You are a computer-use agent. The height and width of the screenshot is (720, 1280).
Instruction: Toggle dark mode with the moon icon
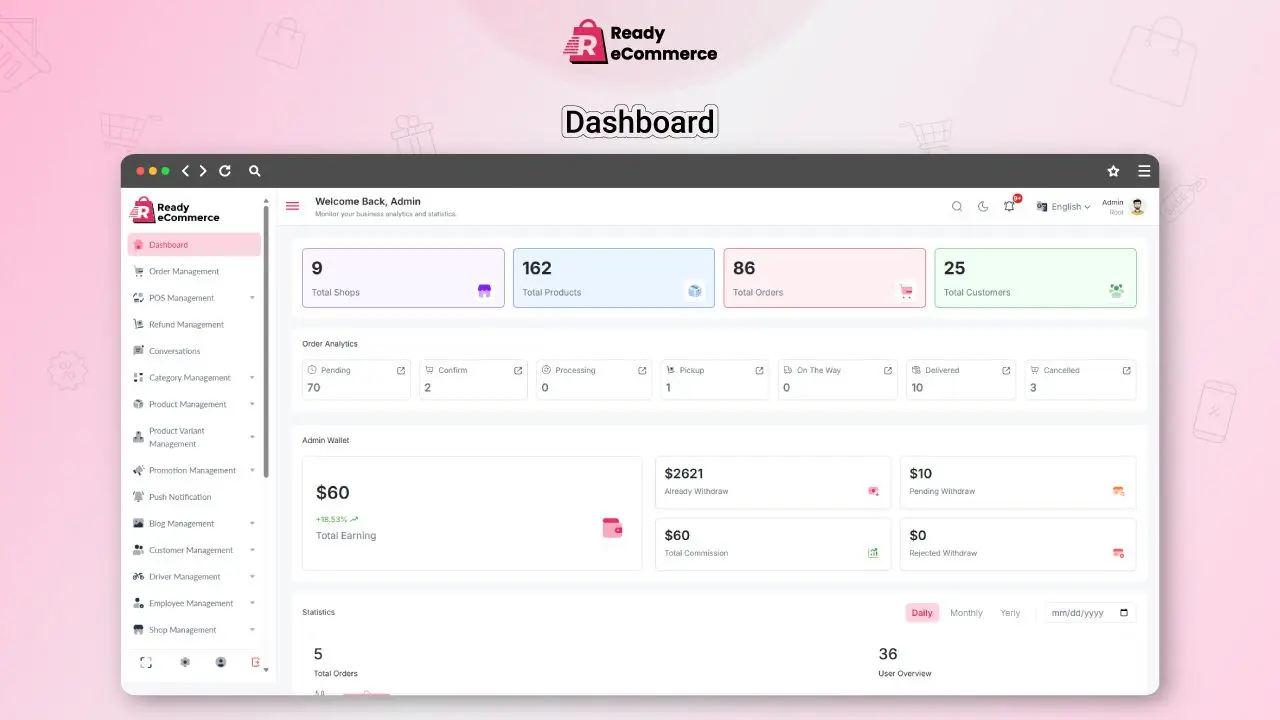click(983, 207)
